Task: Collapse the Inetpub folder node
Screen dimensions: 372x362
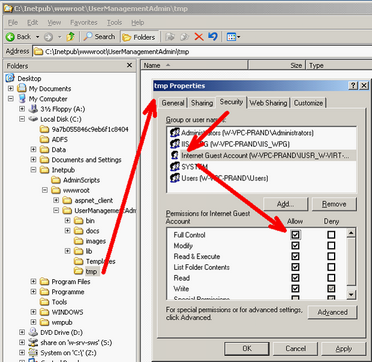Action: click(33, 170)
